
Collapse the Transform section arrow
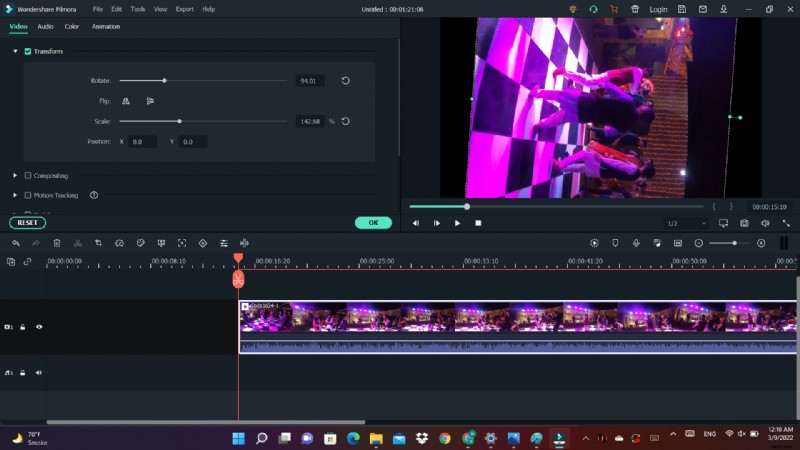[15, 51]
